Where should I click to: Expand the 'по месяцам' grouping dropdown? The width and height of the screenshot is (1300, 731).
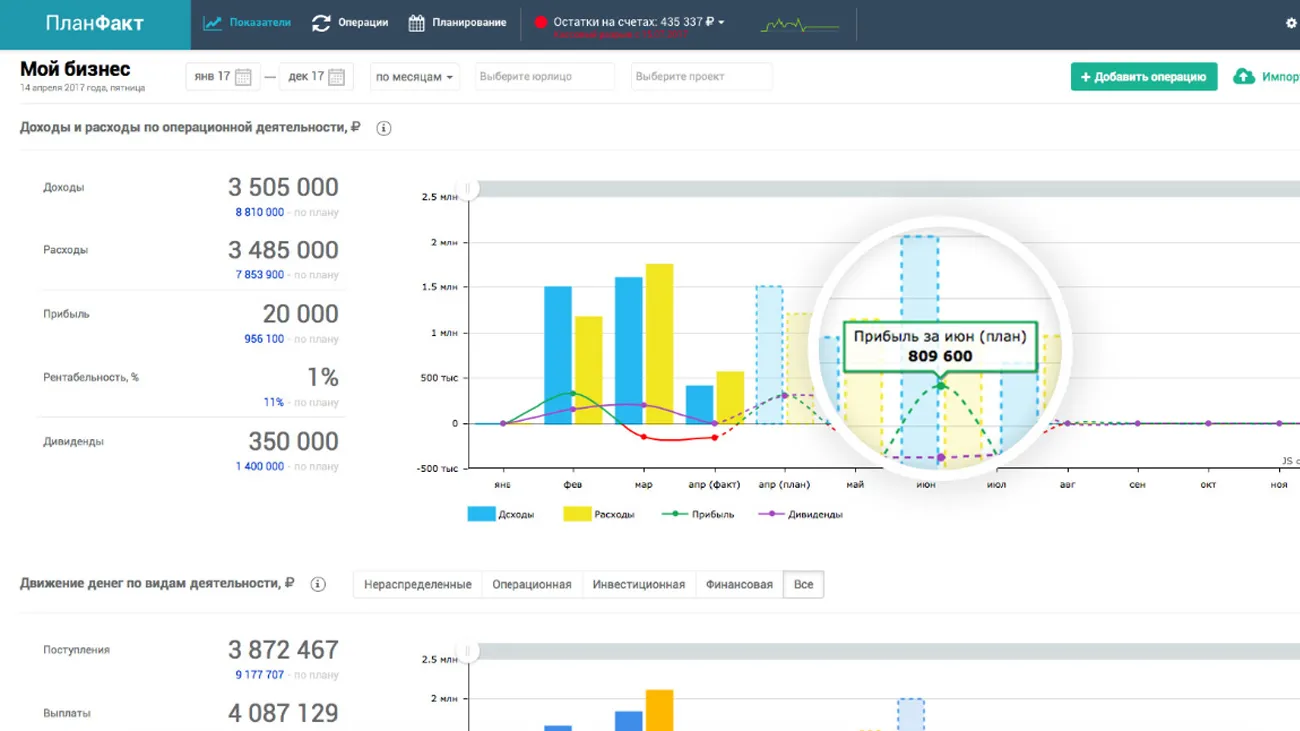(414, 77)
